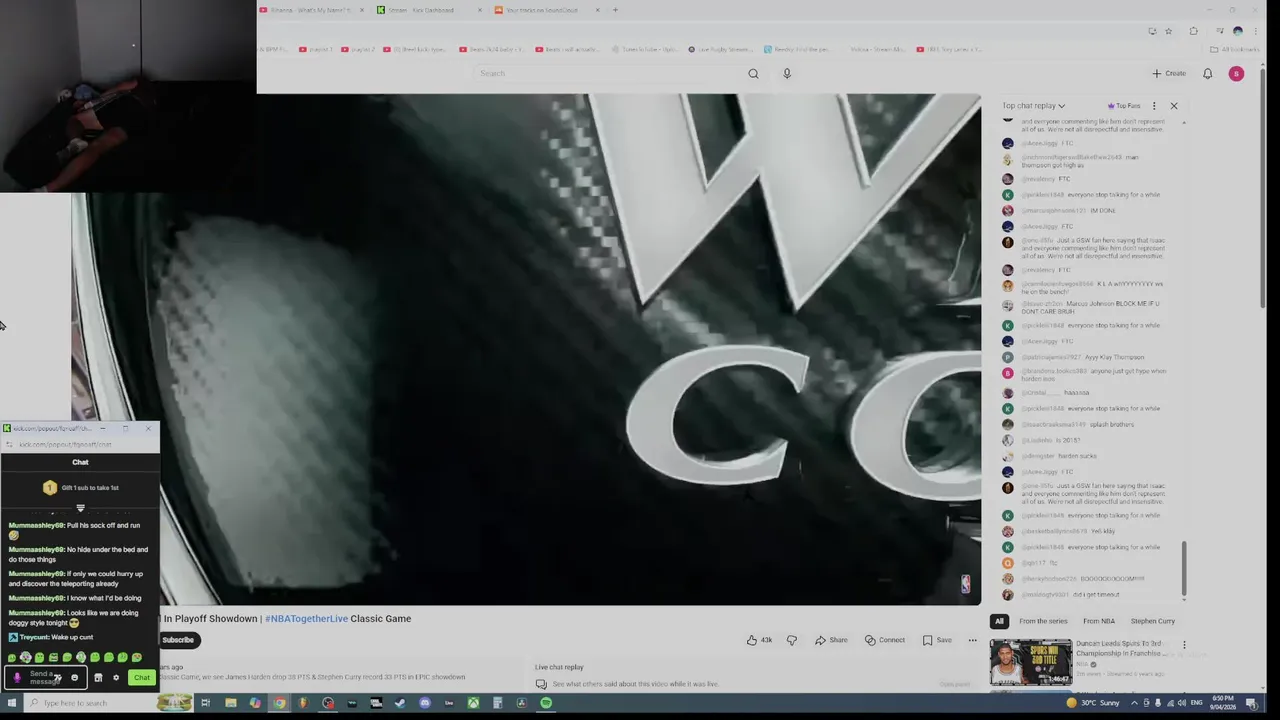Screen dimensions: 1280x720
Task: Click Treycunt username in Kick chat
Action: tap(32, 637)
